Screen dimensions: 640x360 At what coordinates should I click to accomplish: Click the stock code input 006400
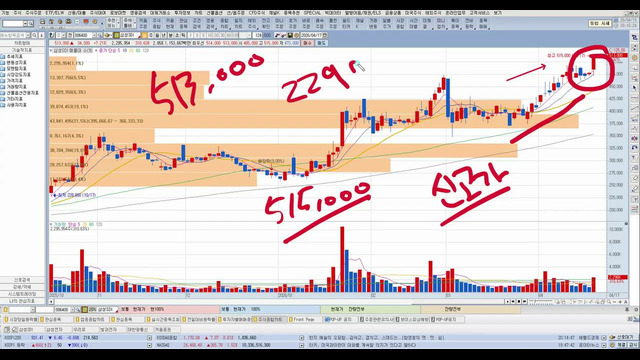coord(82,35)
